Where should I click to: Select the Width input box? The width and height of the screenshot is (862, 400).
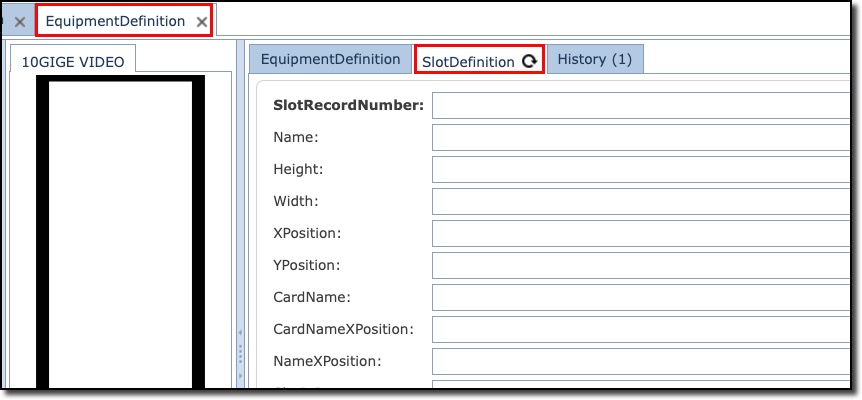(640, 201)
